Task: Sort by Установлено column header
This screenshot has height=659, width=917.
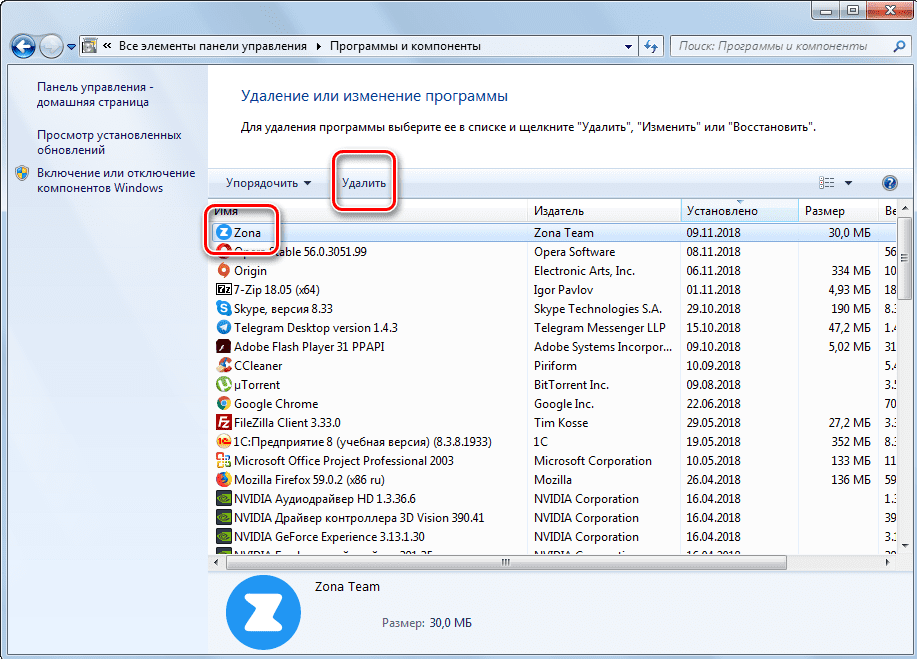Action: (740, 211)
